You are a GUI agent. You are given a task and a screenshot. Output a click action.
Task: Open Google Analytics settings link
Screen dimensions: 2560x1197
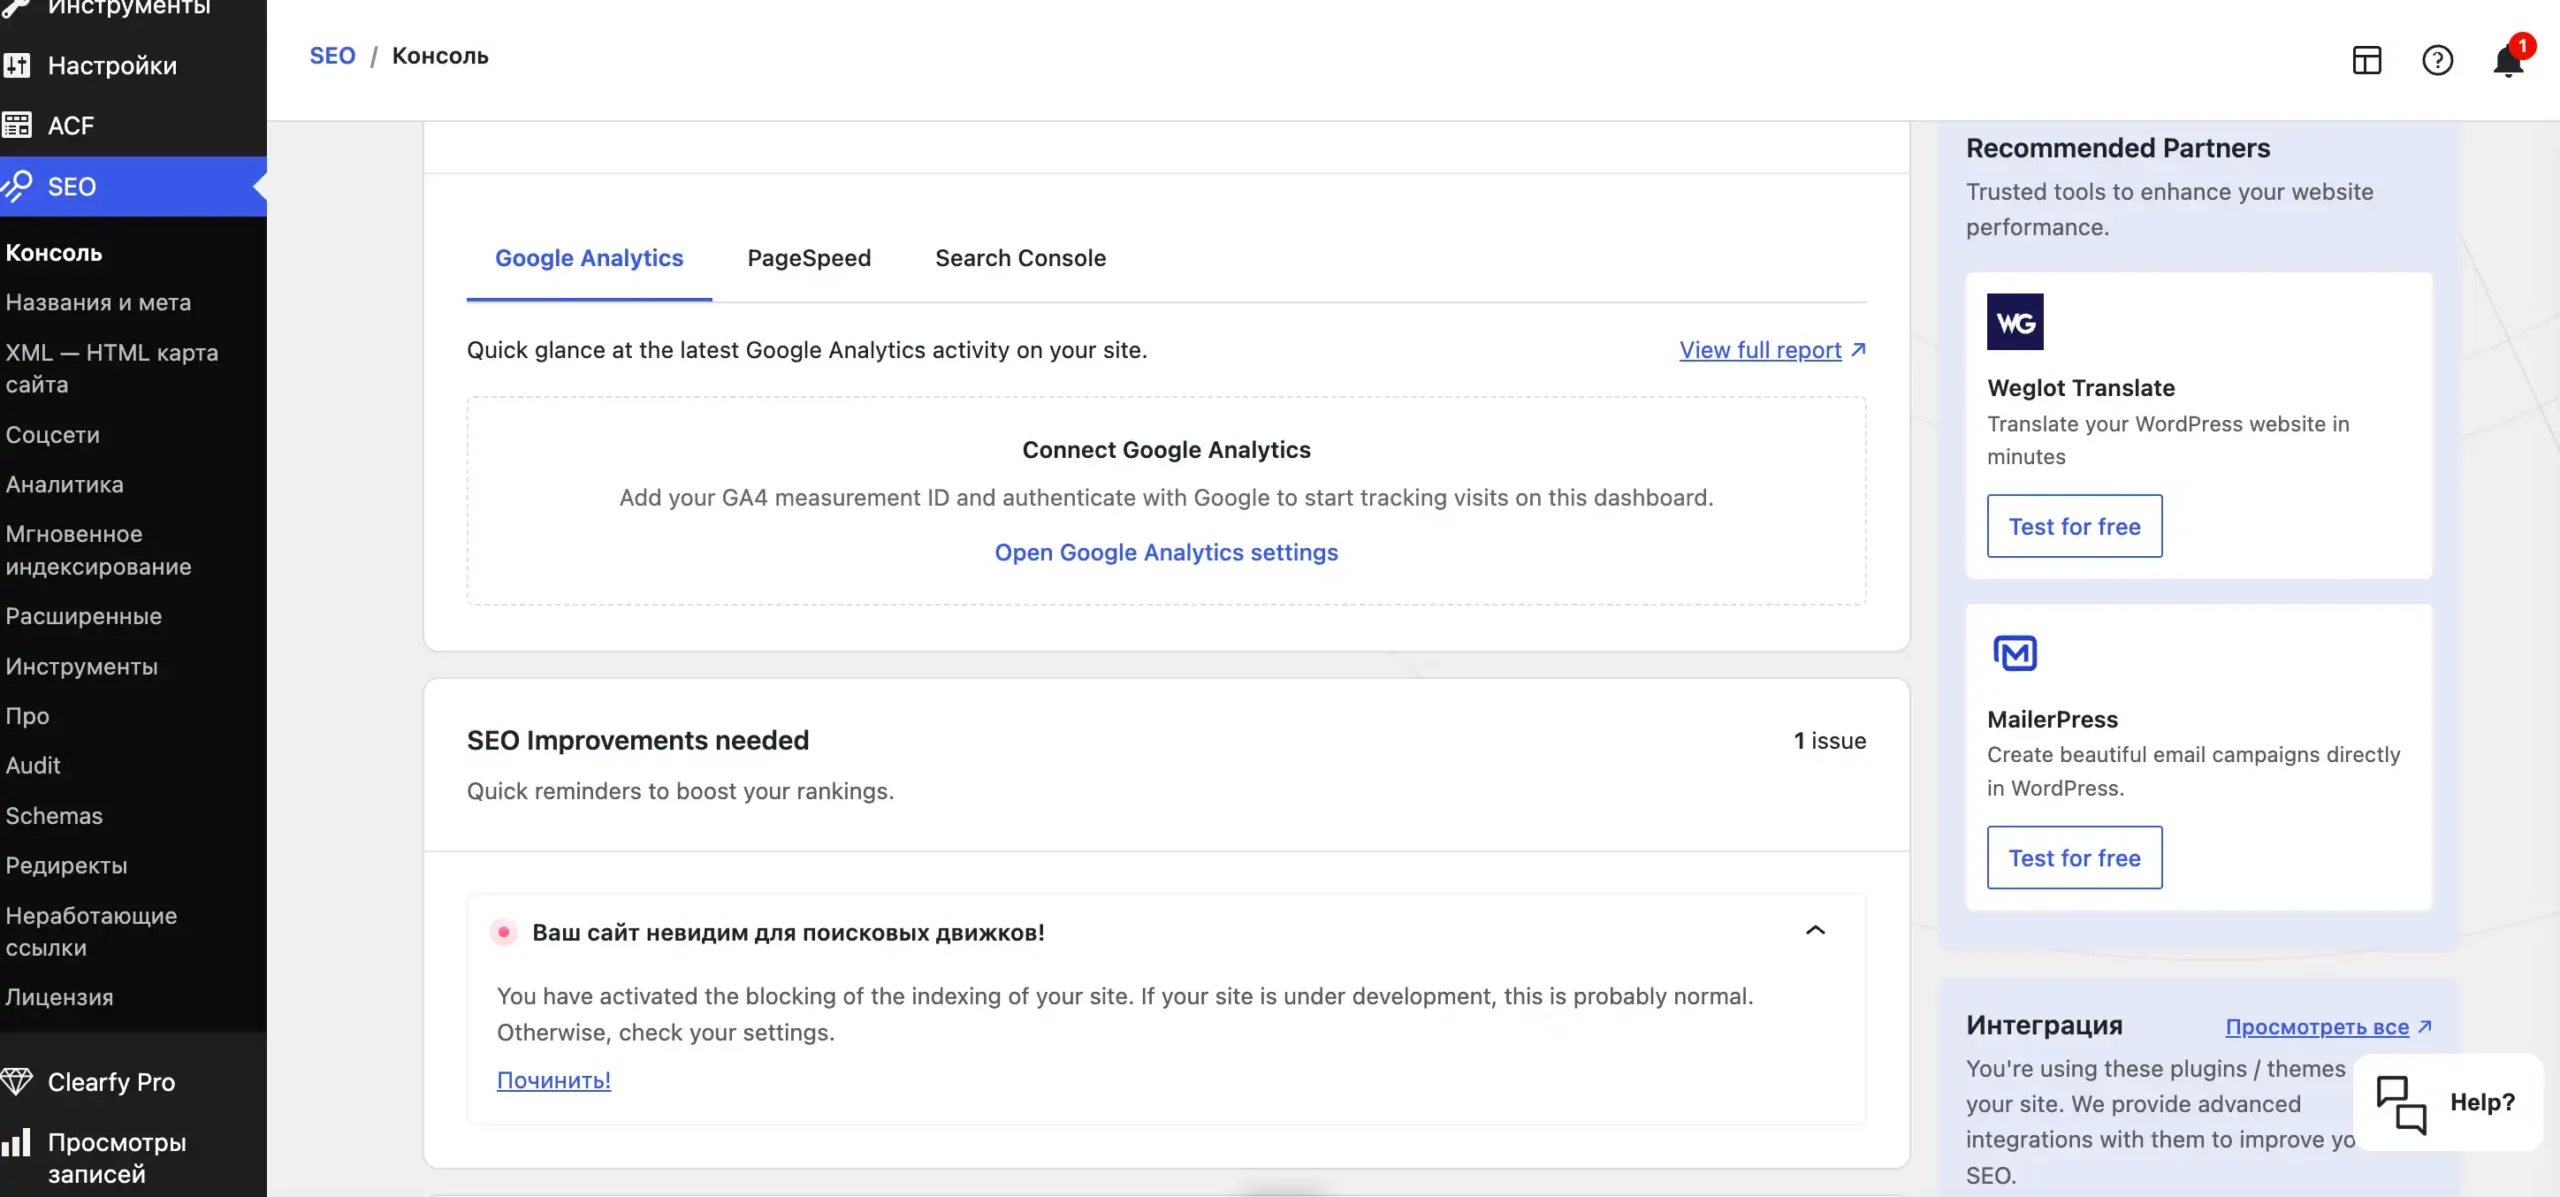pos(1166,552)
